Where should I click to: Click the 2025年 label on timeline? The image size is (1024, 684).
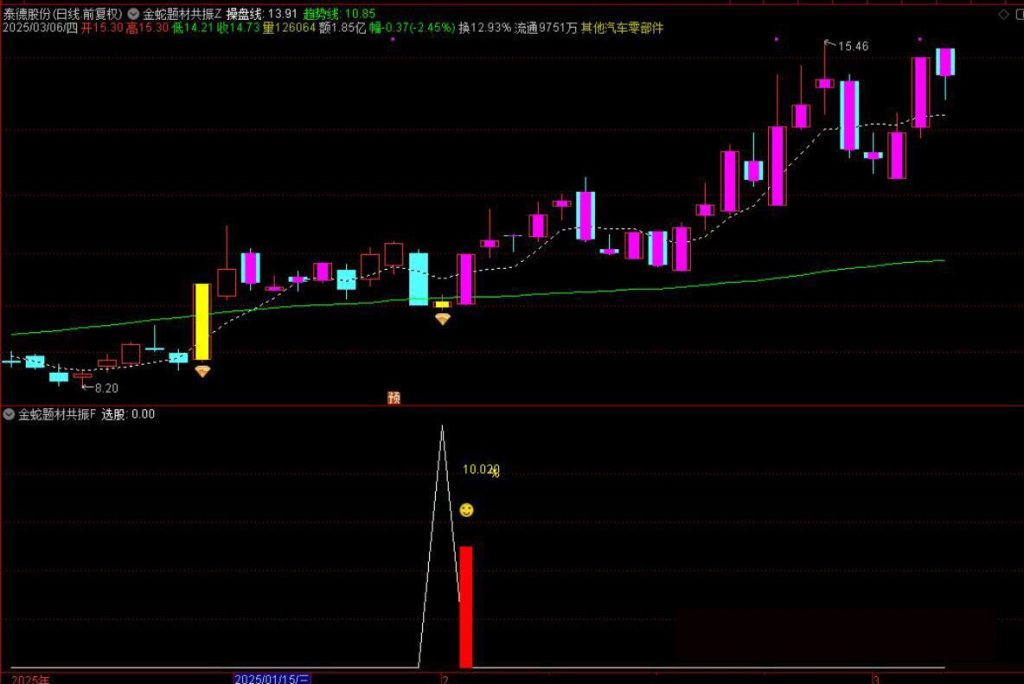[30, 677]
